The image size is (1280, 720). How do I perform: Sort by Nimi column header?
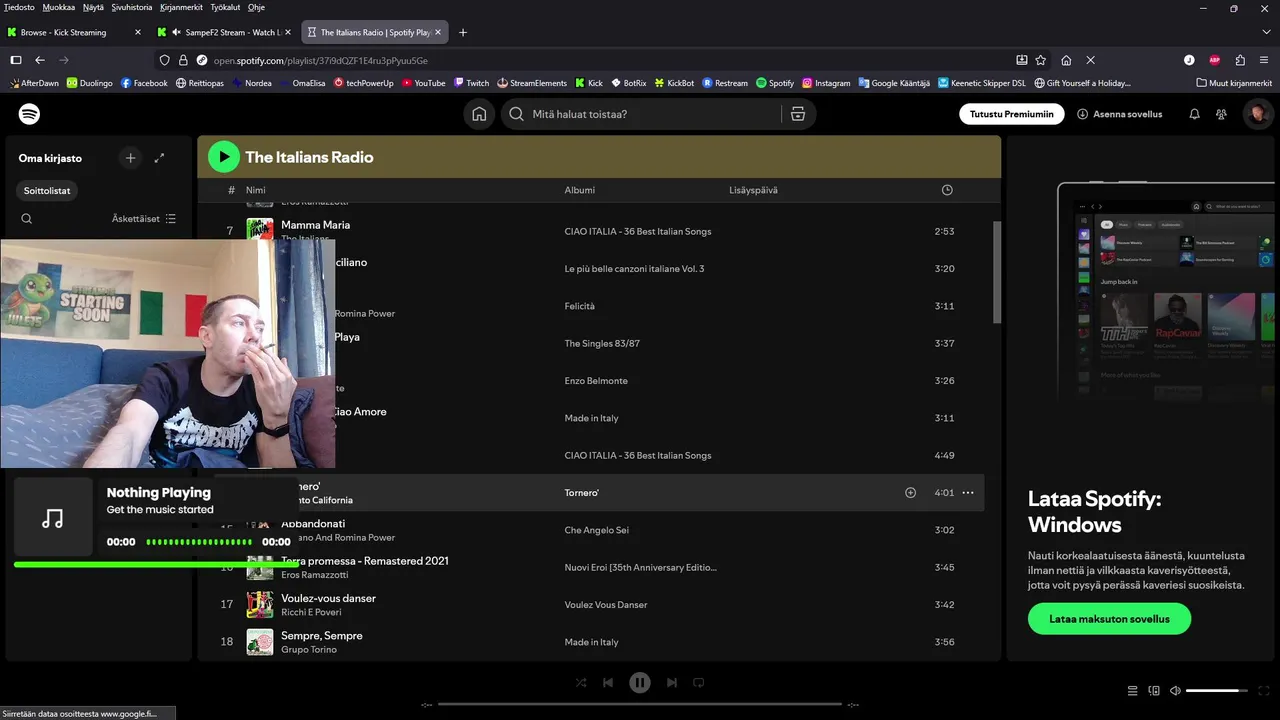pyautogui.click(x=256, y=190)
